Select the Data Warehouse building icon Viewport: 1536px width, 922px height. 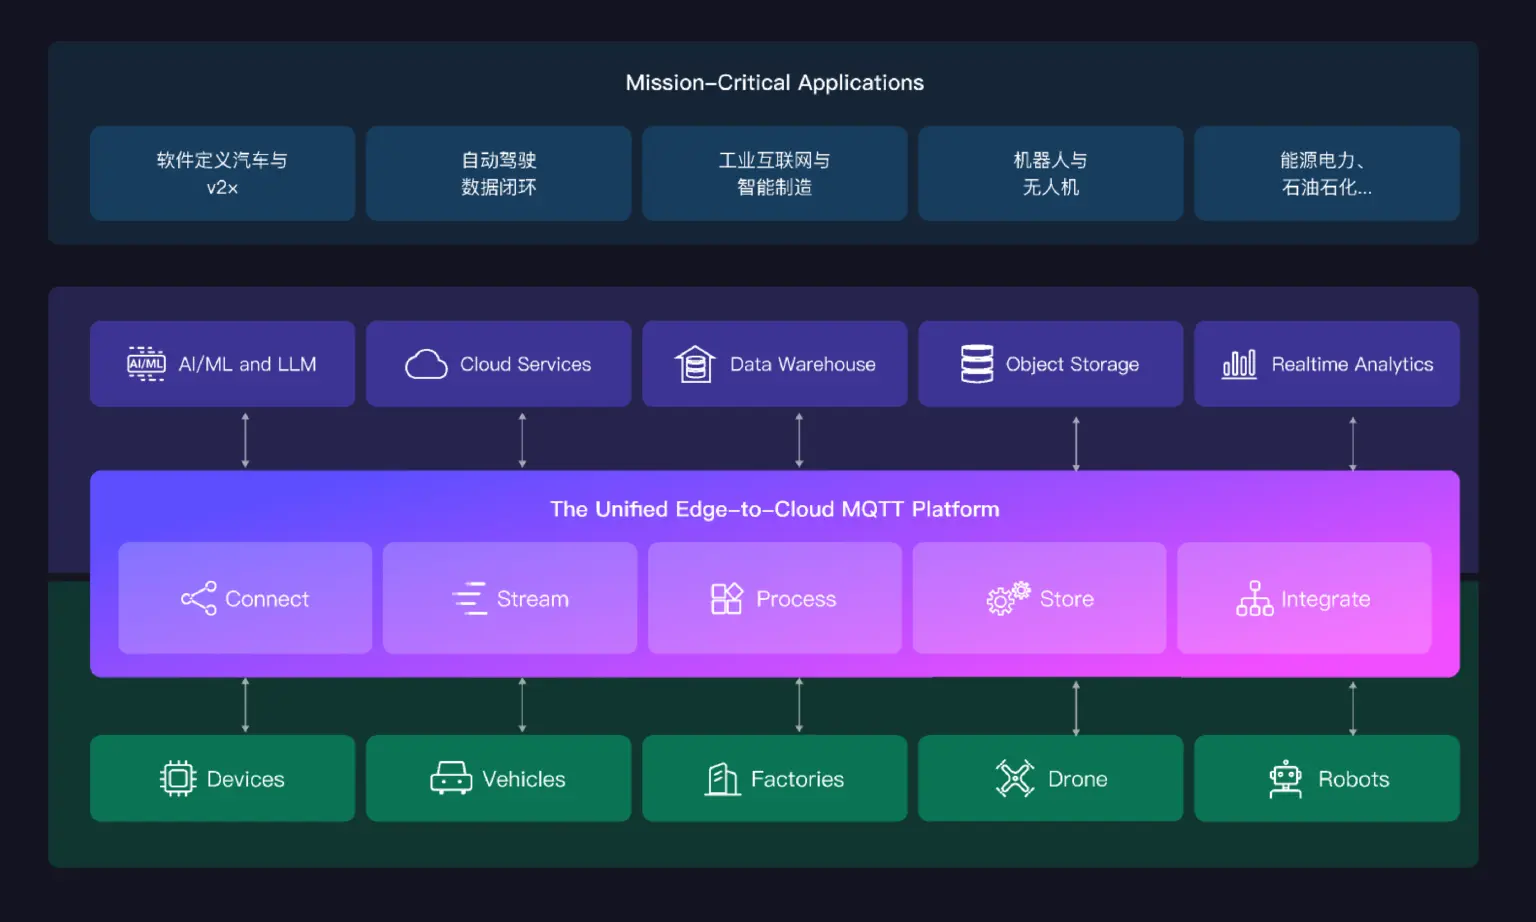pos(695,364)
